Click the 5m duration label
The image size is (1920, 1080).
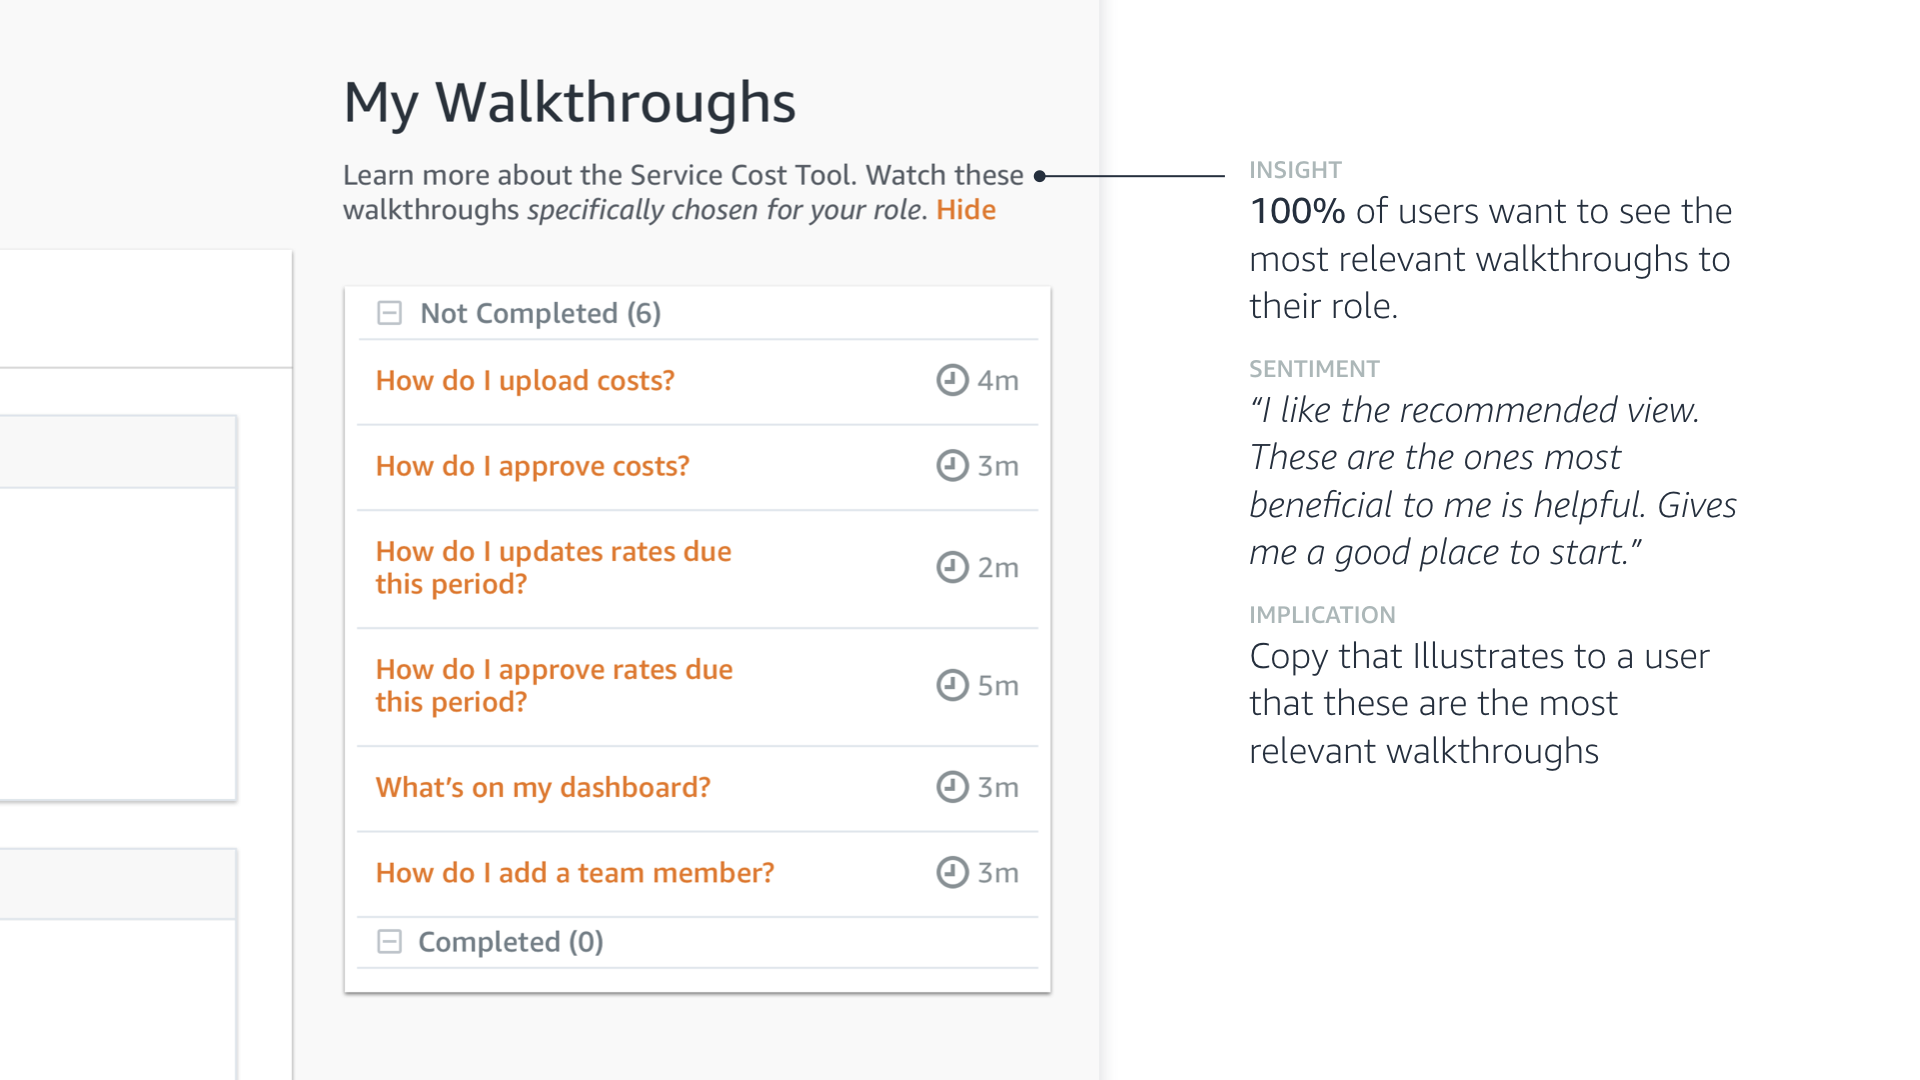tap(998, 686)
